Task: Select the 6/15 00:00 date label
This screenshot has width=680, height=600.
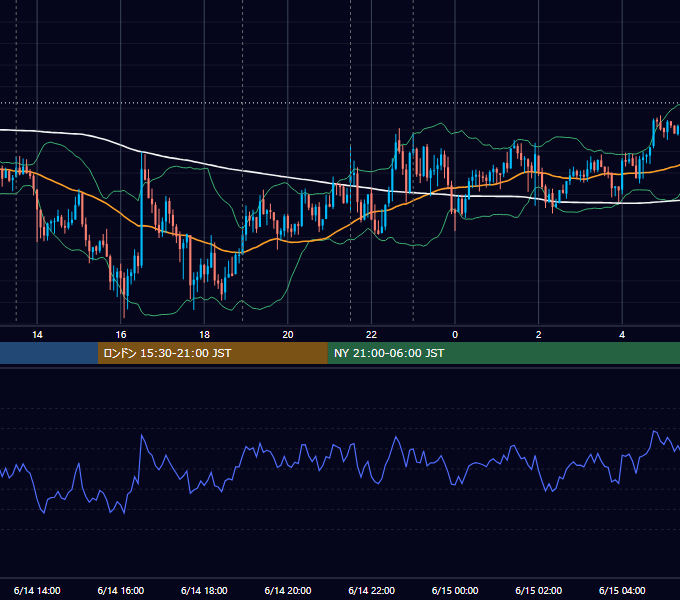Action: pyautogui.click(x=455, y=590)
